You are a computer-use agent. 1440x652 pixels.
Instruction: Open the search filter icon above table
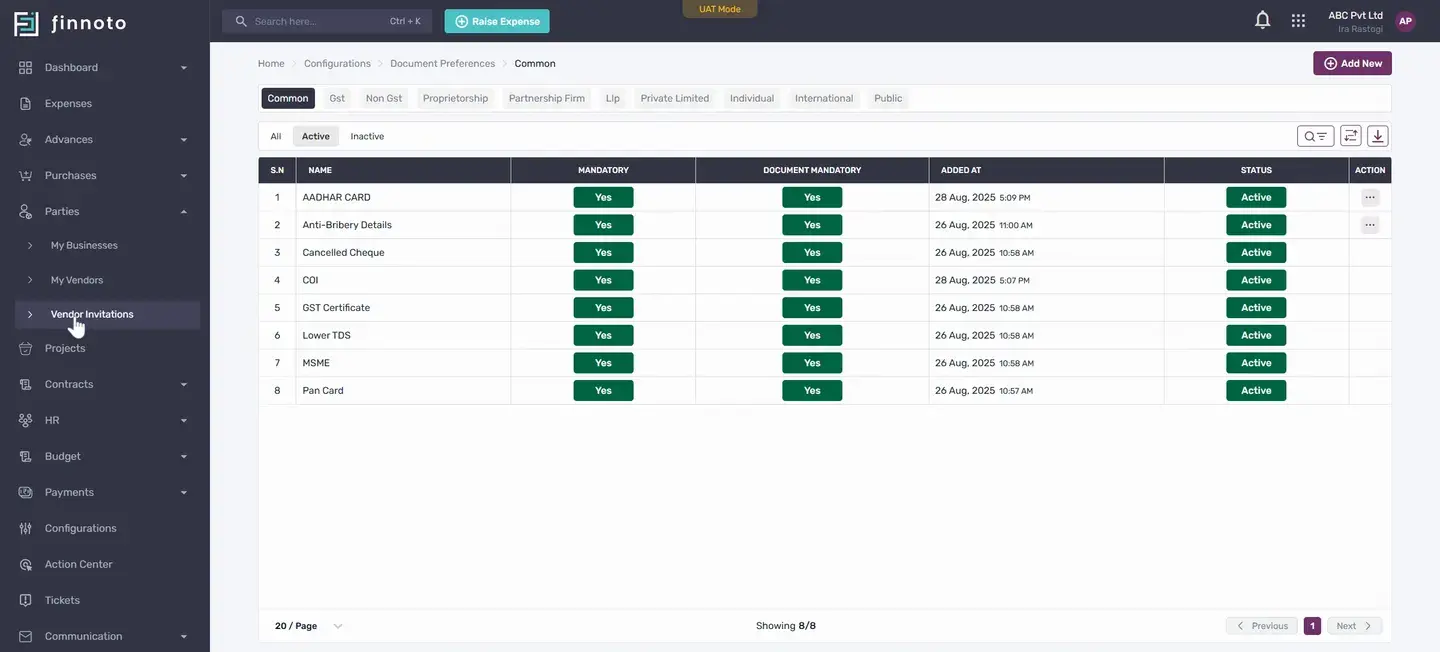[1315, 136]
